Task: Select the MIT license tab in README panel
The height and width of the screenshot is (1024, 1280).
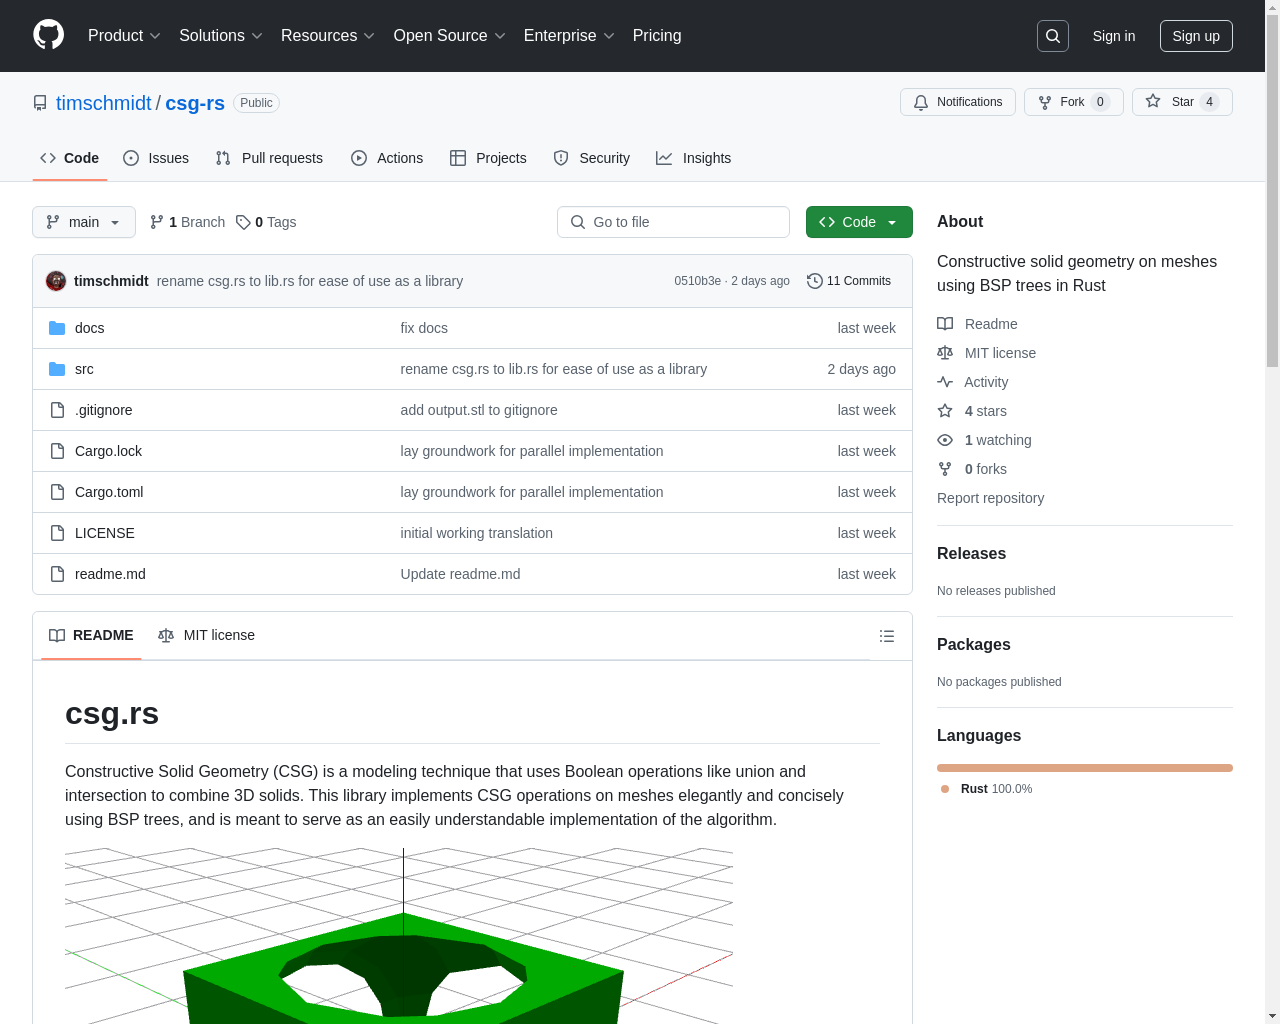Action: click(x=207, y=636)
